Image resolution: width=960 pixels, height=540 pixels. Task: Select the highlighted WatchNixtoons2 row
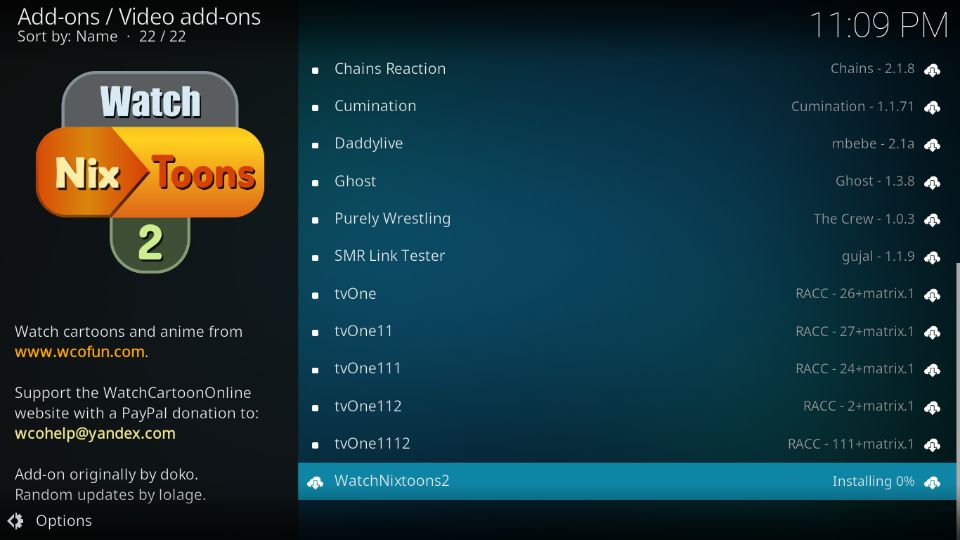(x=627, y=481)
